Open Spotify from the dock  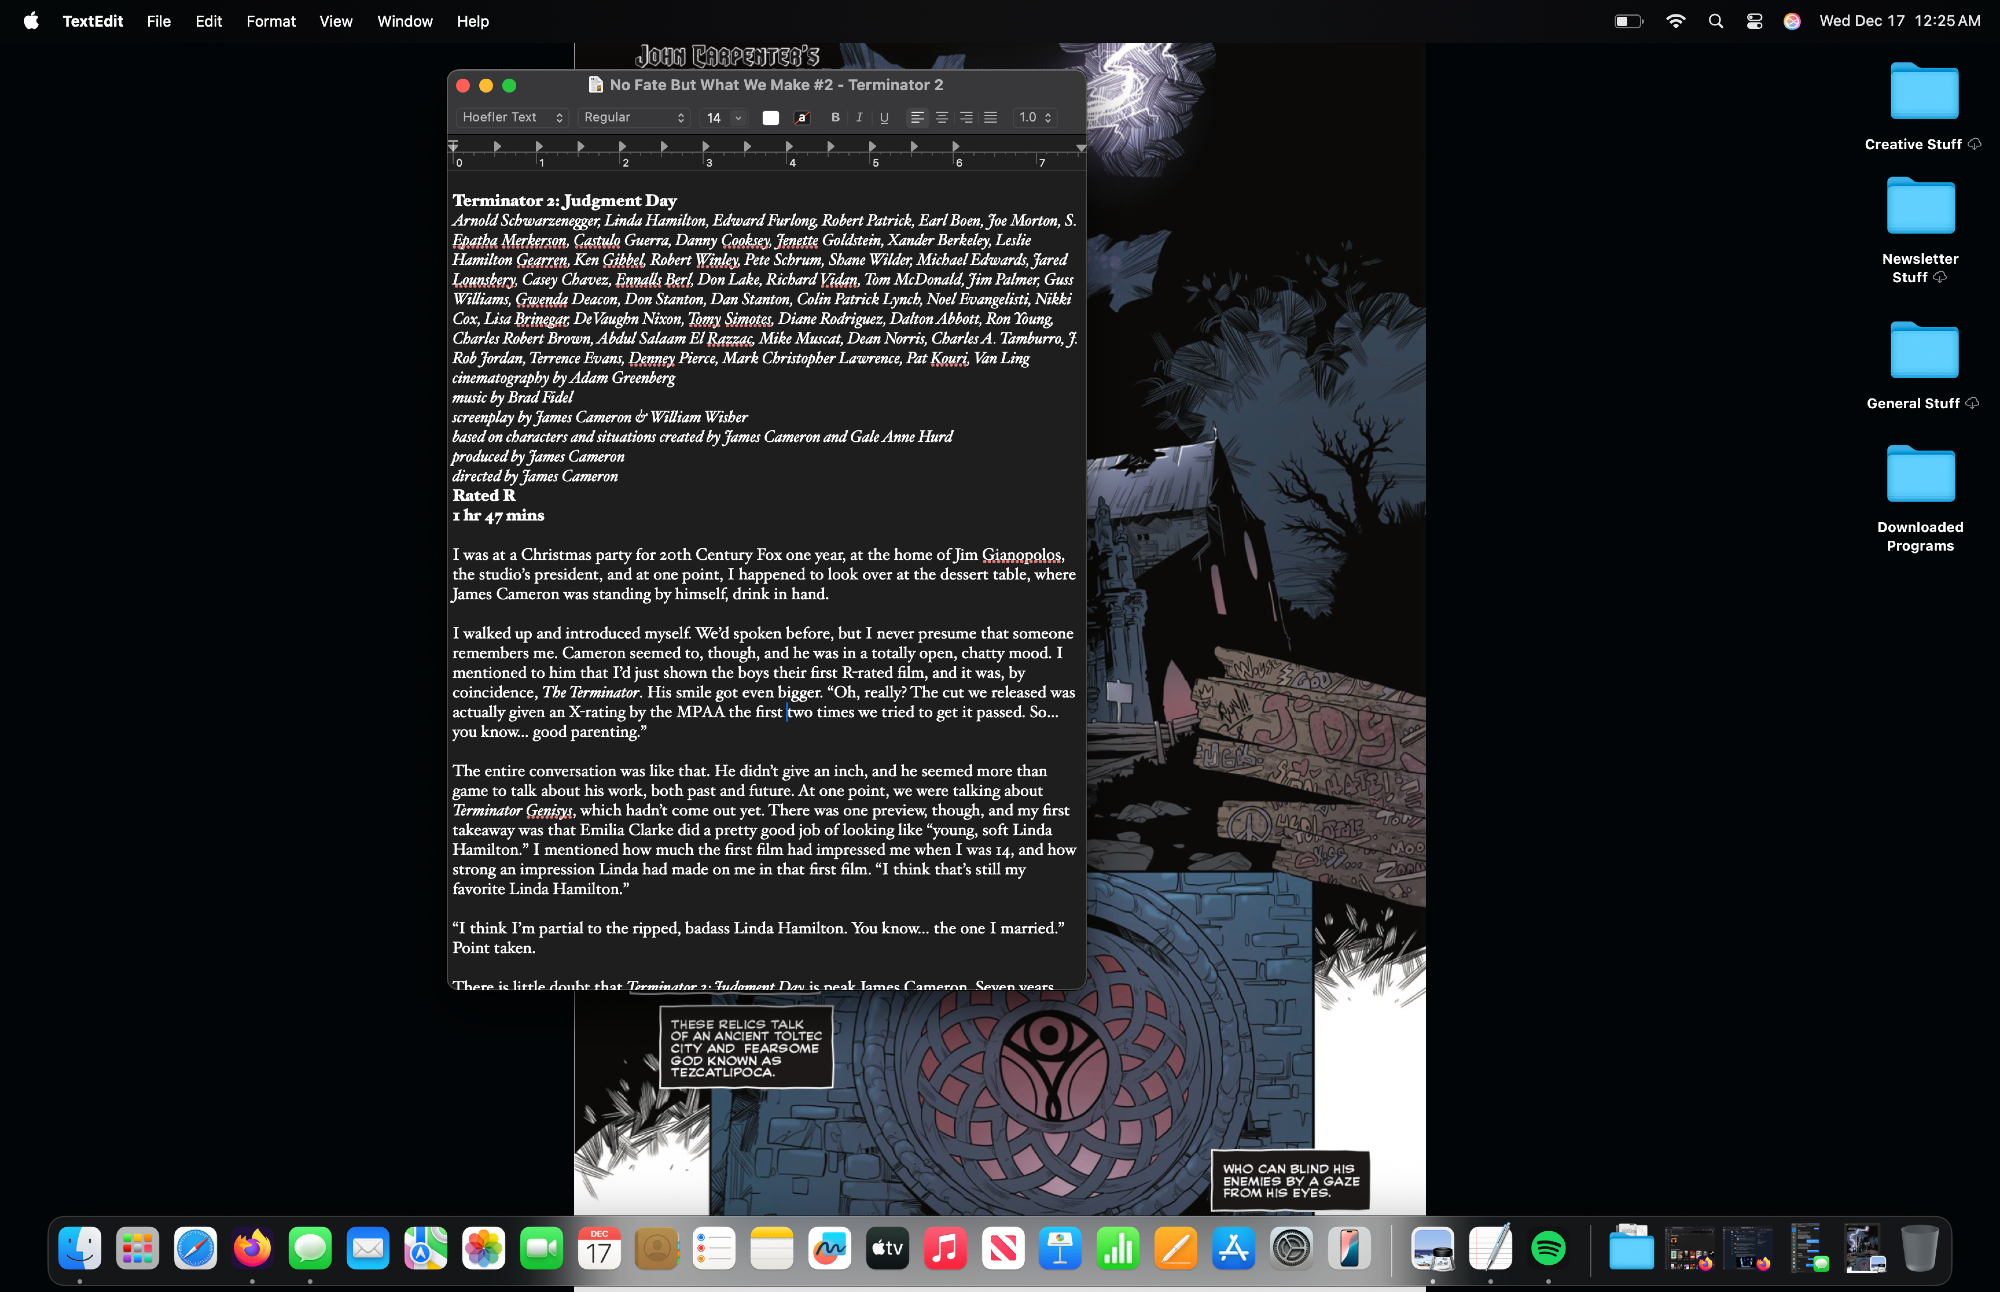pyautogui.click(x=1548, y=1248)
